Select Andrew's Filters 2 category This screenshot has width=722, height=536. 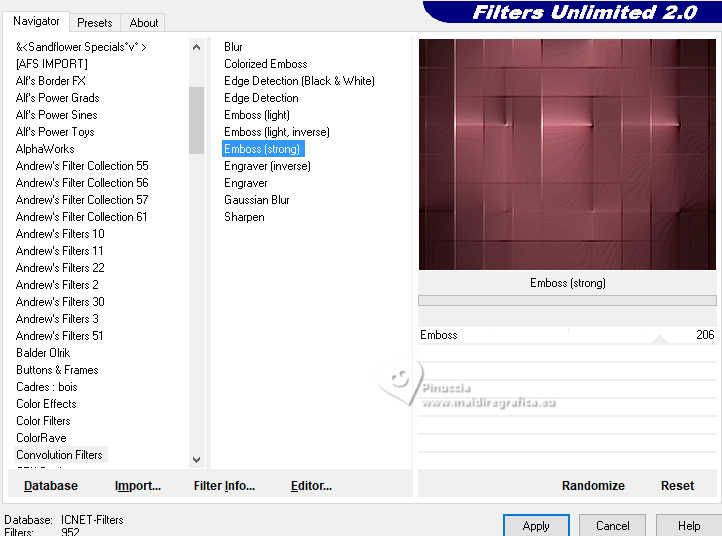(x=57, y=285)
